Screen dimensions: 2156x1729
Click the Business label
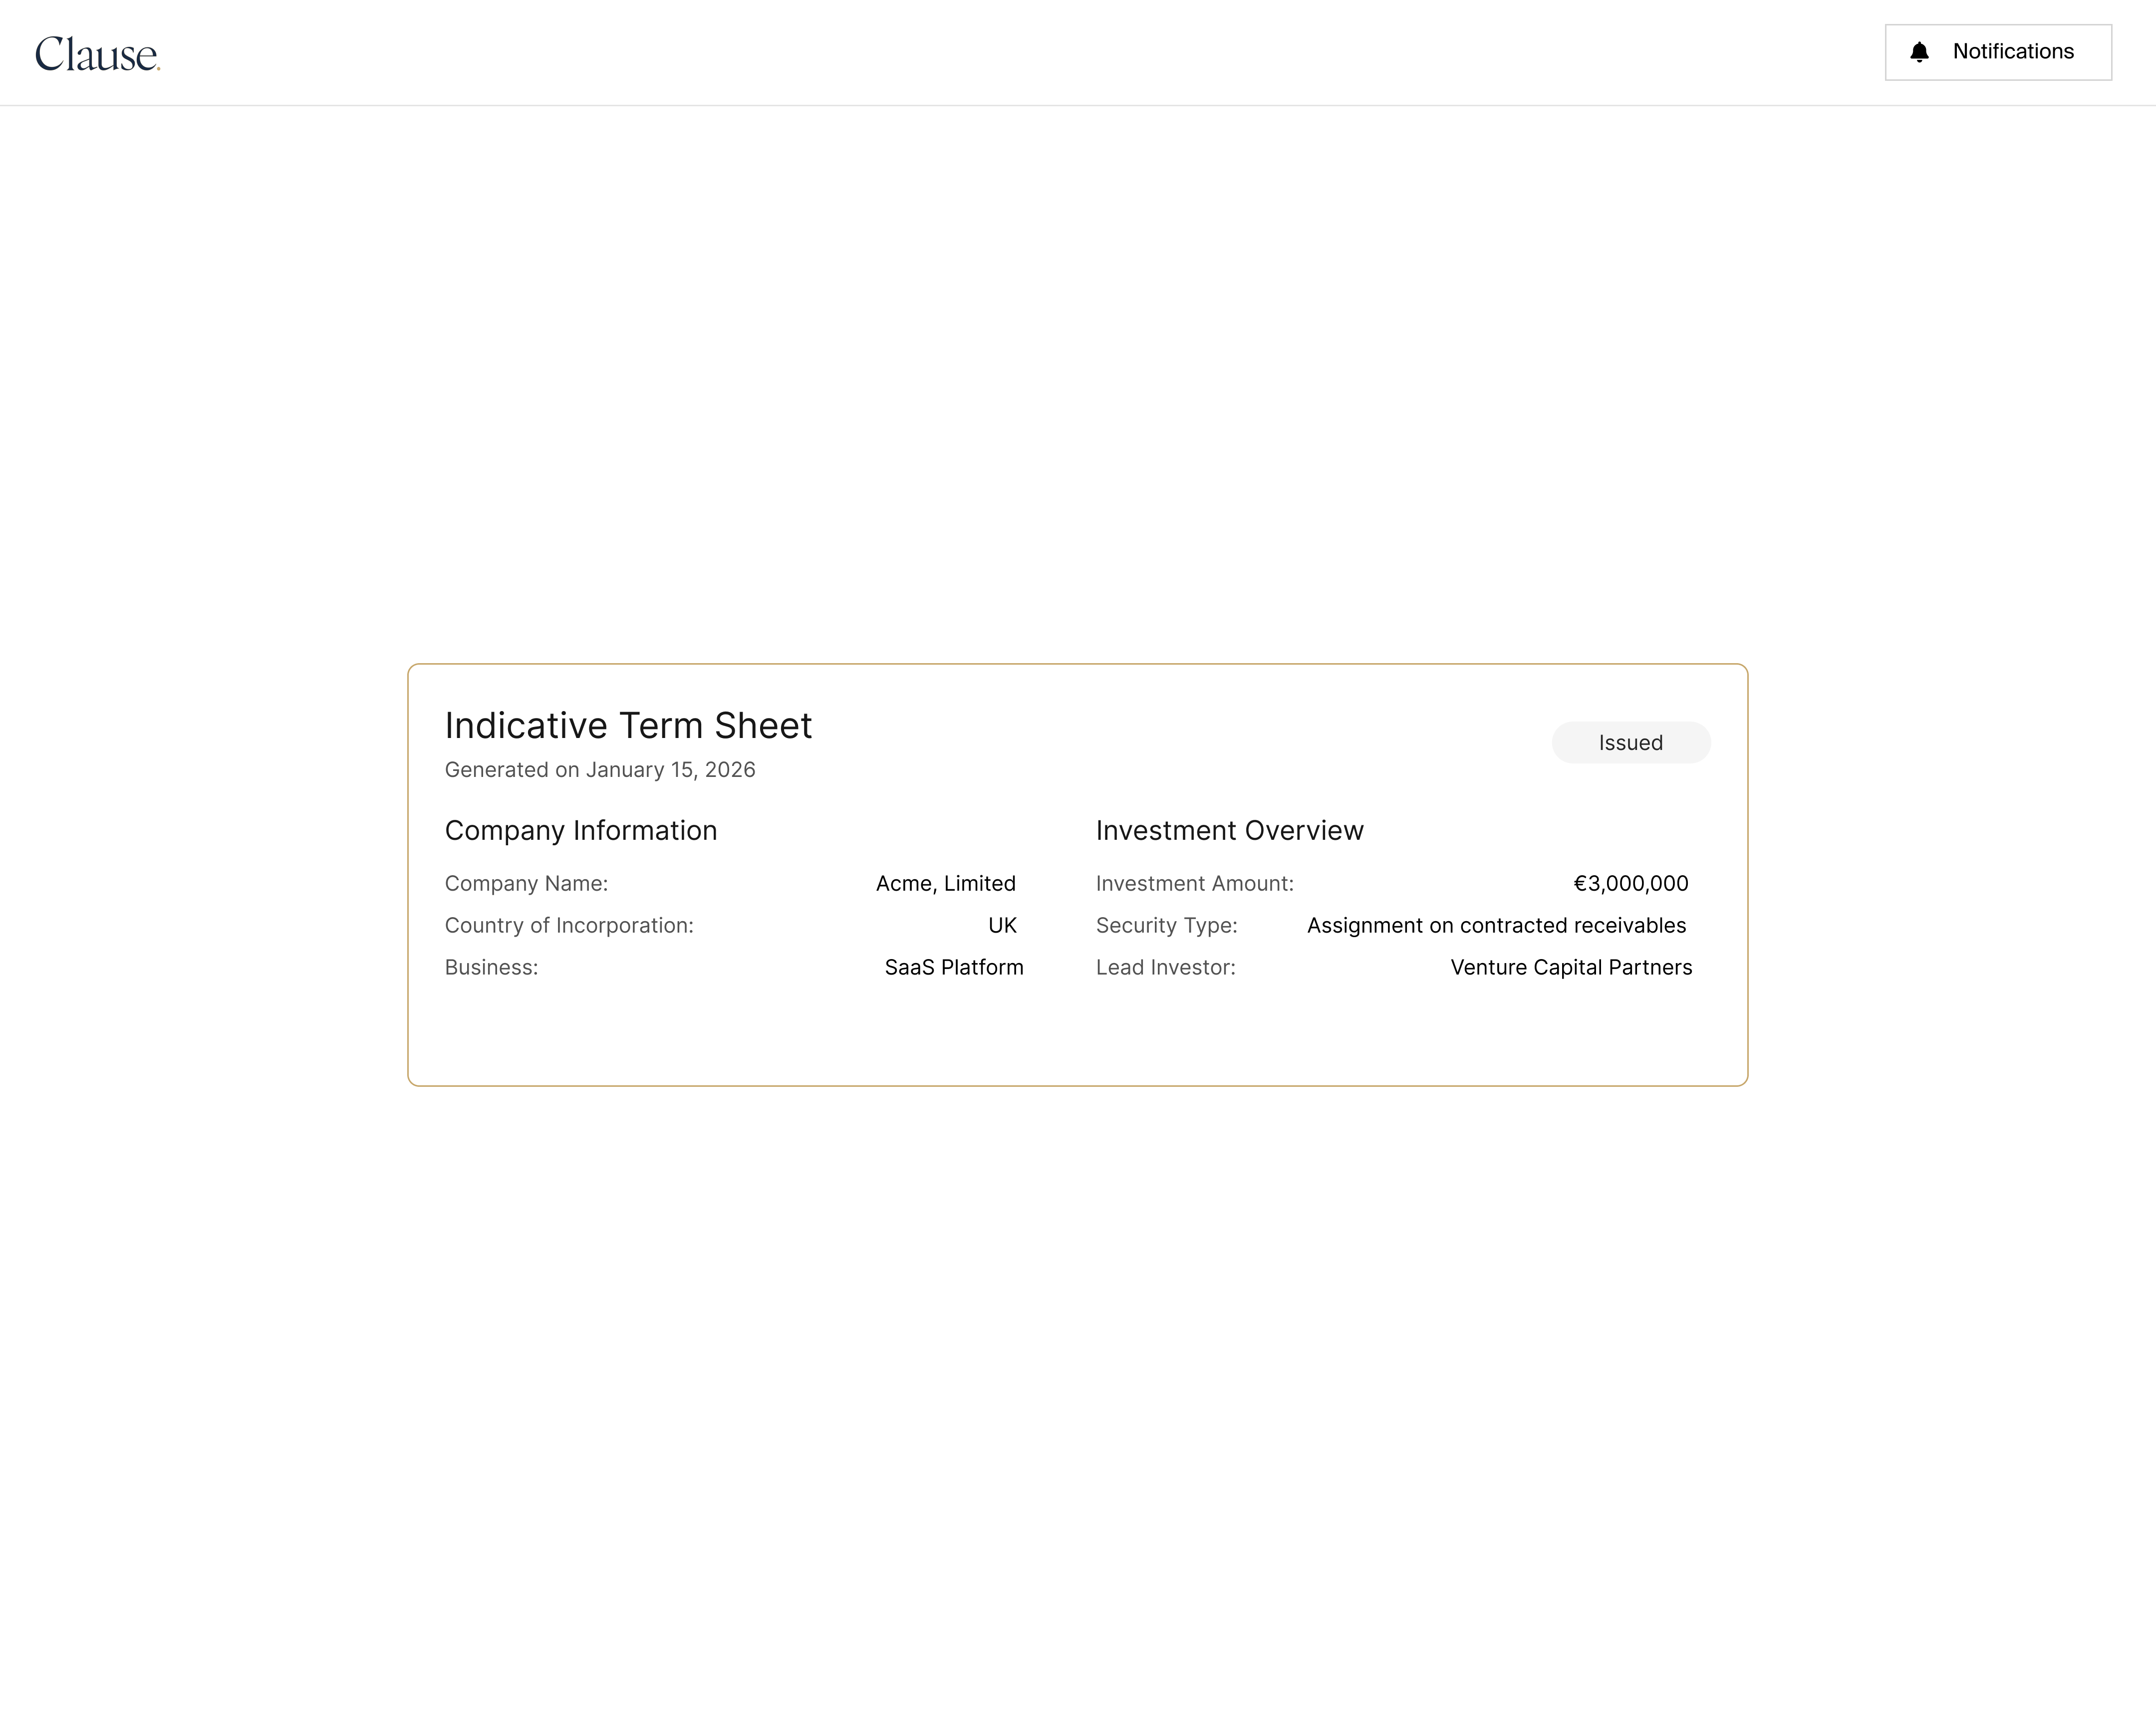[x=491, y=968]
